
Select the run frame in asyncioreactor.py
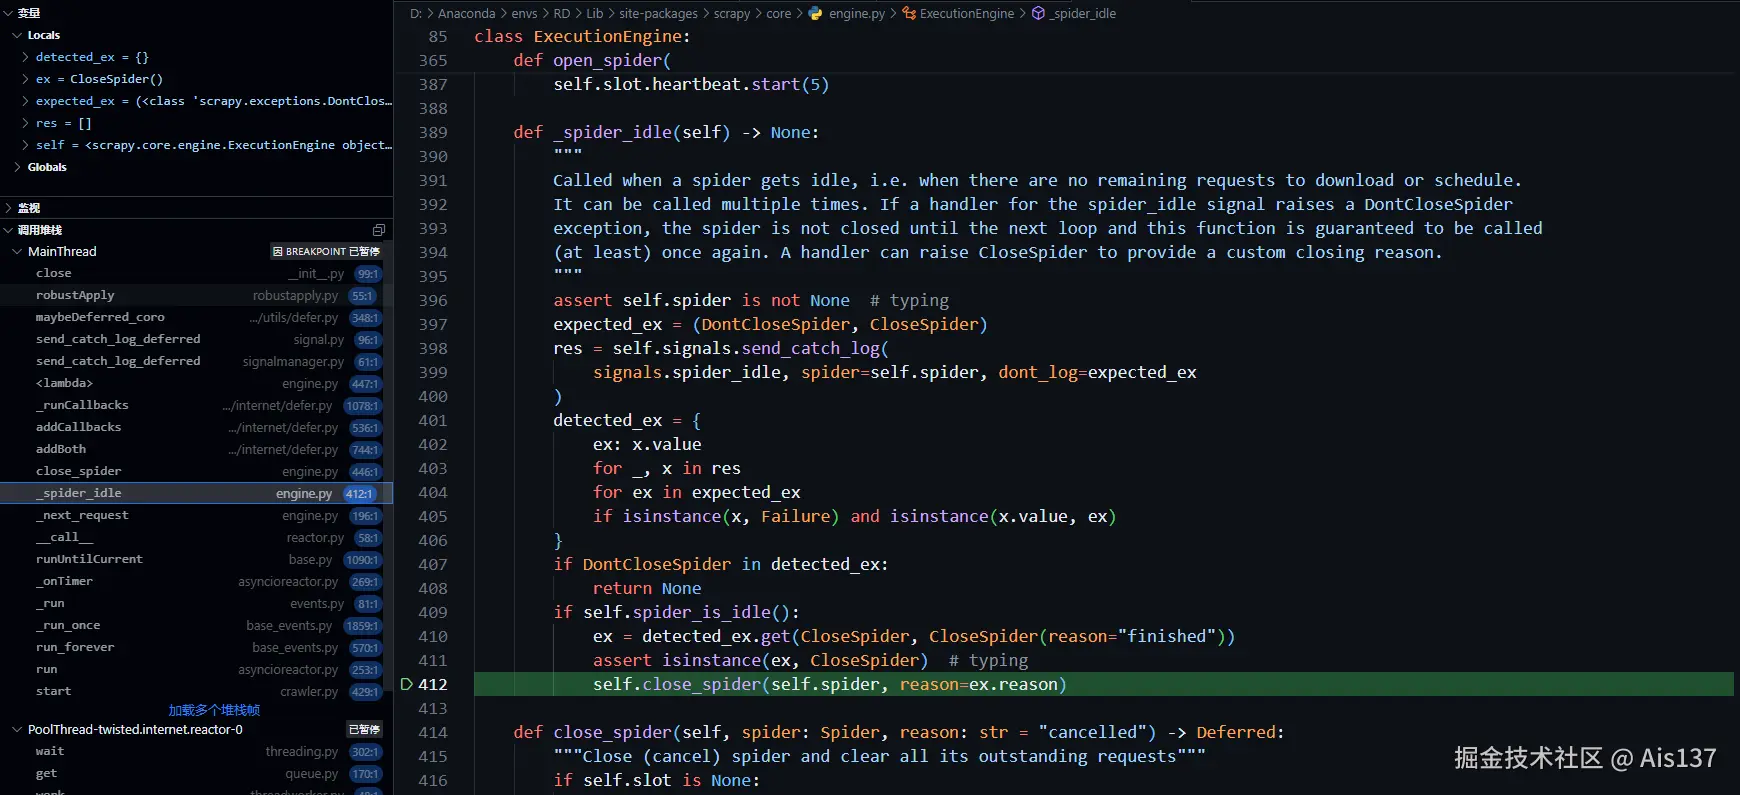[x=196, y=669]
